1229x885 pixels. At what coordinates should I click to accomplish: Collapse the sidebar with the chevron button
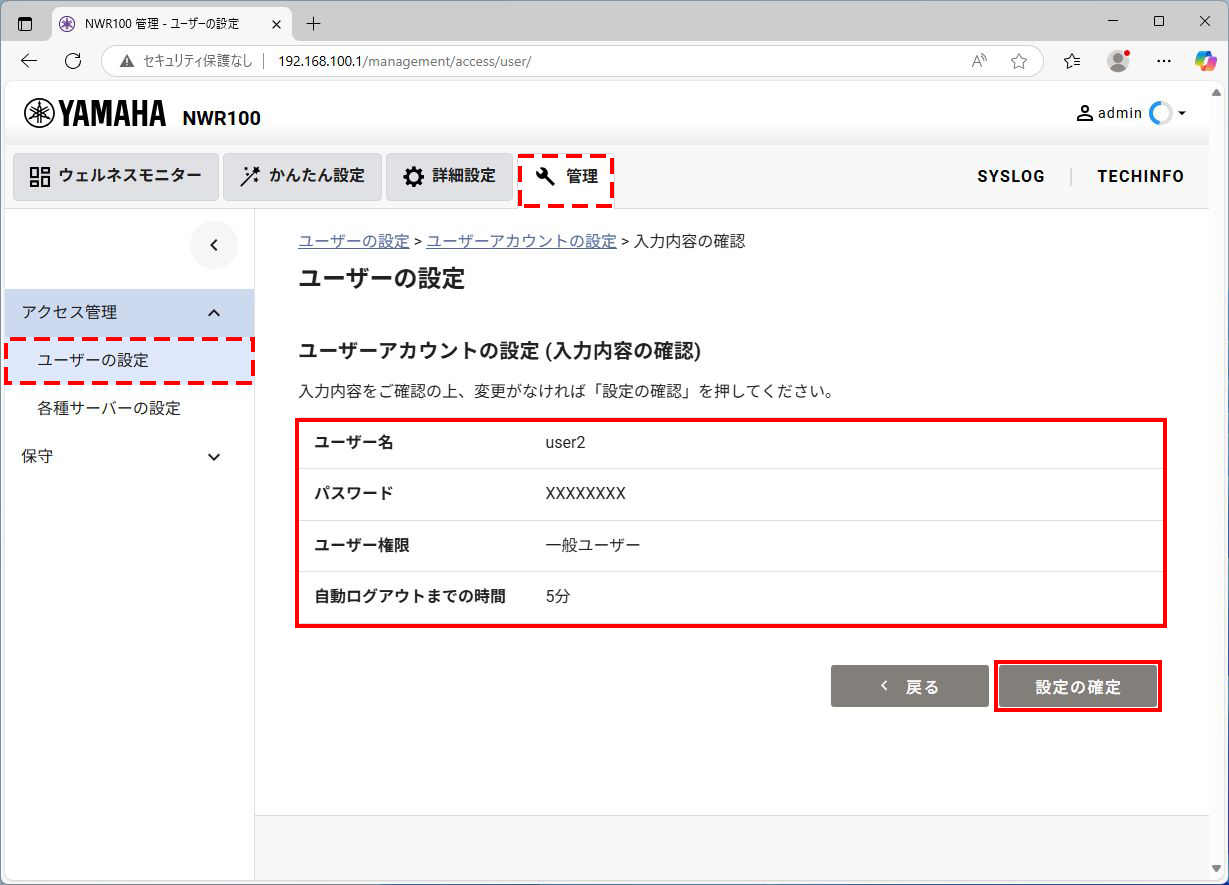pyautogui.click(x=214, y=245)
